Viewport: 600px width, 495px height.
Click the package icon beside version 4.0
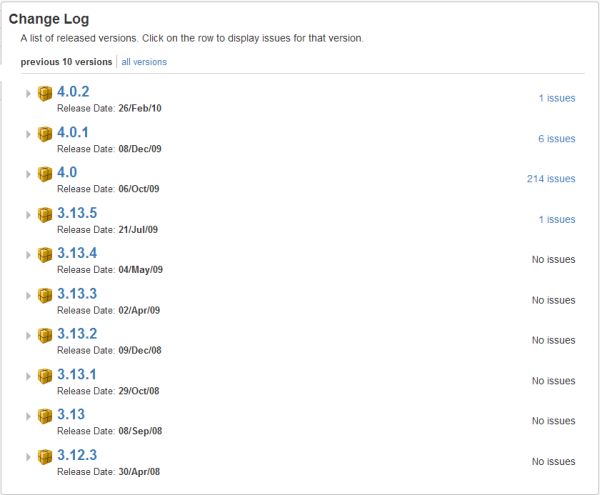45,174
